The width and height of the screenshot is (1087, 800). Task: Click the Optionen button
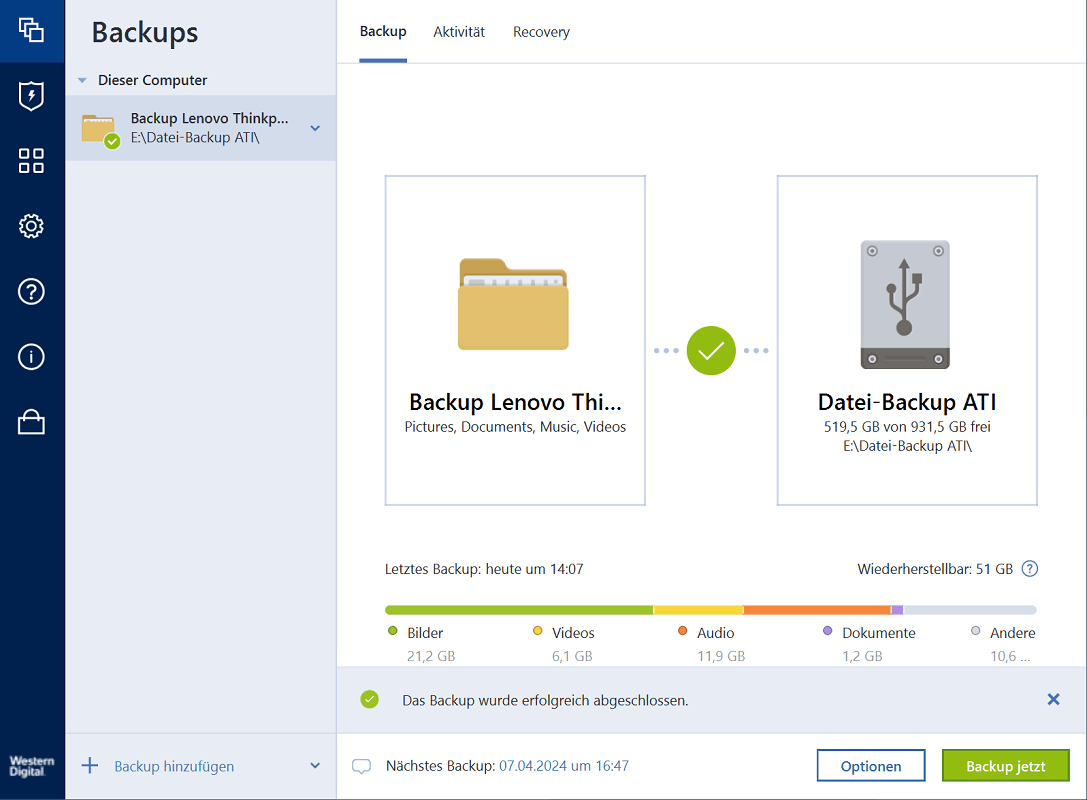click(871, 765)
